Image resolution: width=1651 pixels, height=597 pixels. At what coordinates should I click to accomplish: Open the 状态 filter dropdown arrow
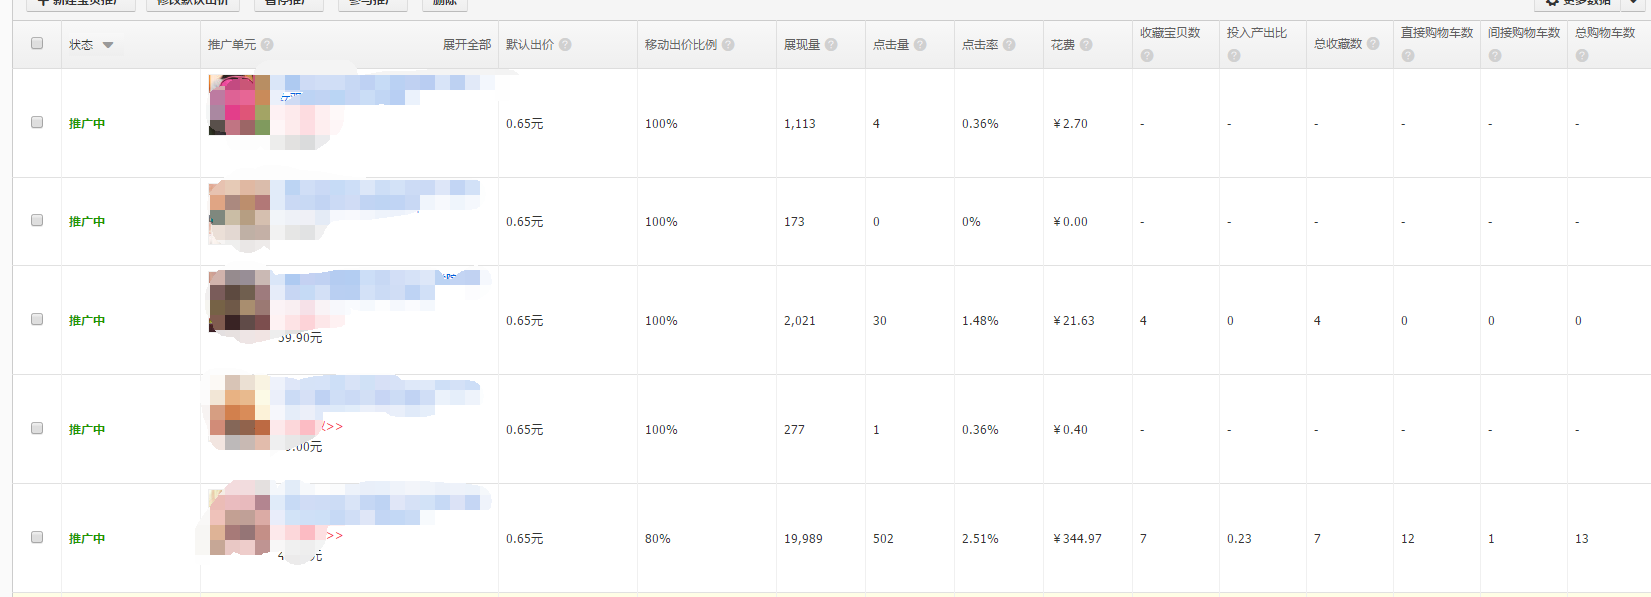coord(108,45)
